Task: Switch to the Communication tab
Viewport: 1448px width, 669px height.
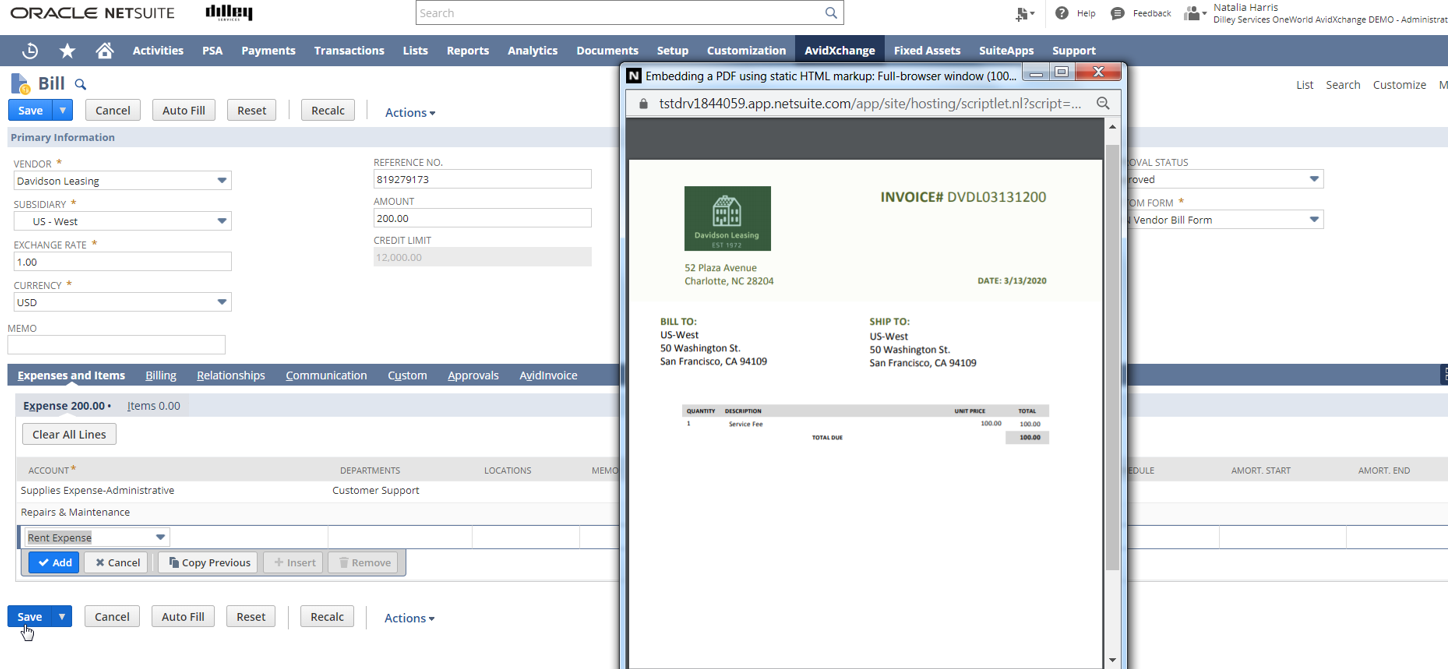Action: pos(326,375)
